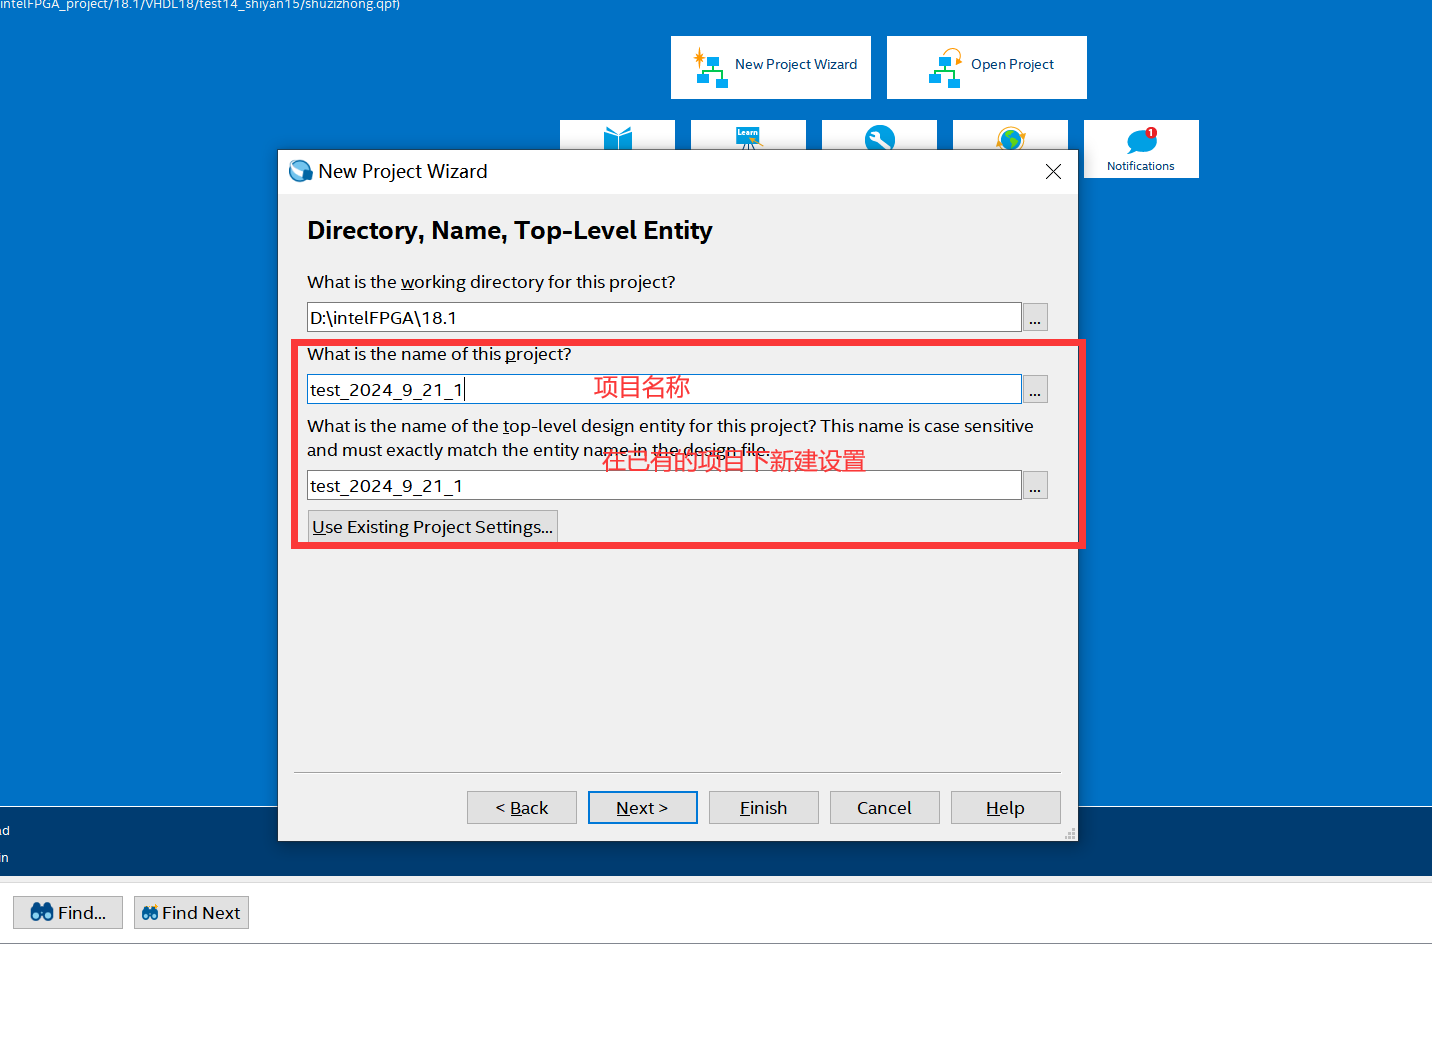The width and height of the screenshot is (1432, 1047).
Task: Click the wrench support icon
Action: (879, 138)
